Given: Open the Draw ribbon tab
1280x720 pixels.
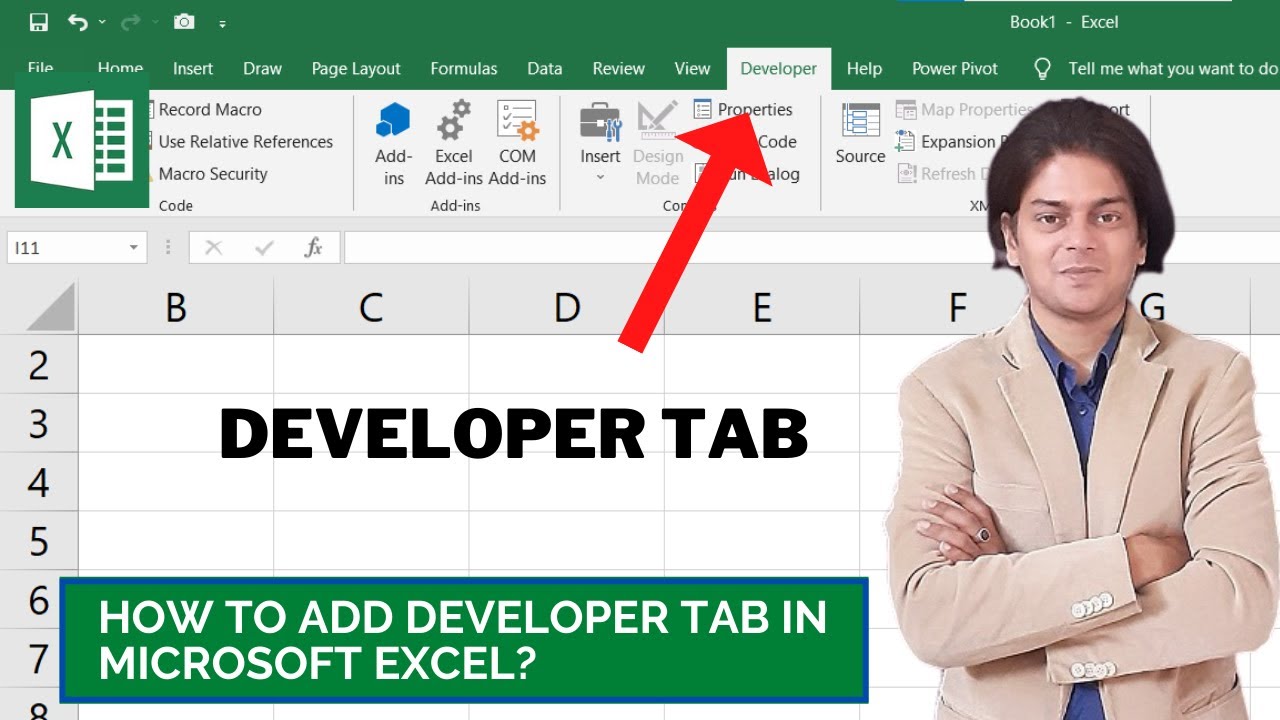Looking at the screenshot, I should [262, 69].
